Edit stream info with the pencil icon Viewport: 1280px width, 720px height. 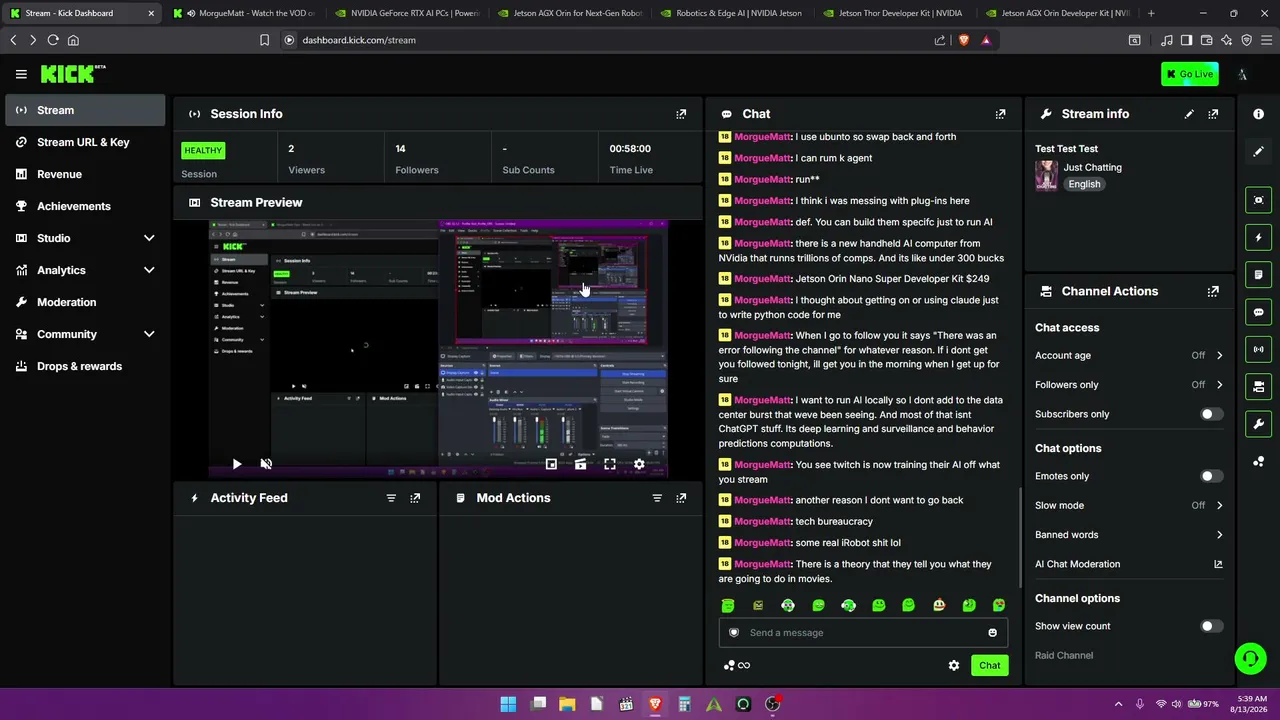coord(1189,114)
